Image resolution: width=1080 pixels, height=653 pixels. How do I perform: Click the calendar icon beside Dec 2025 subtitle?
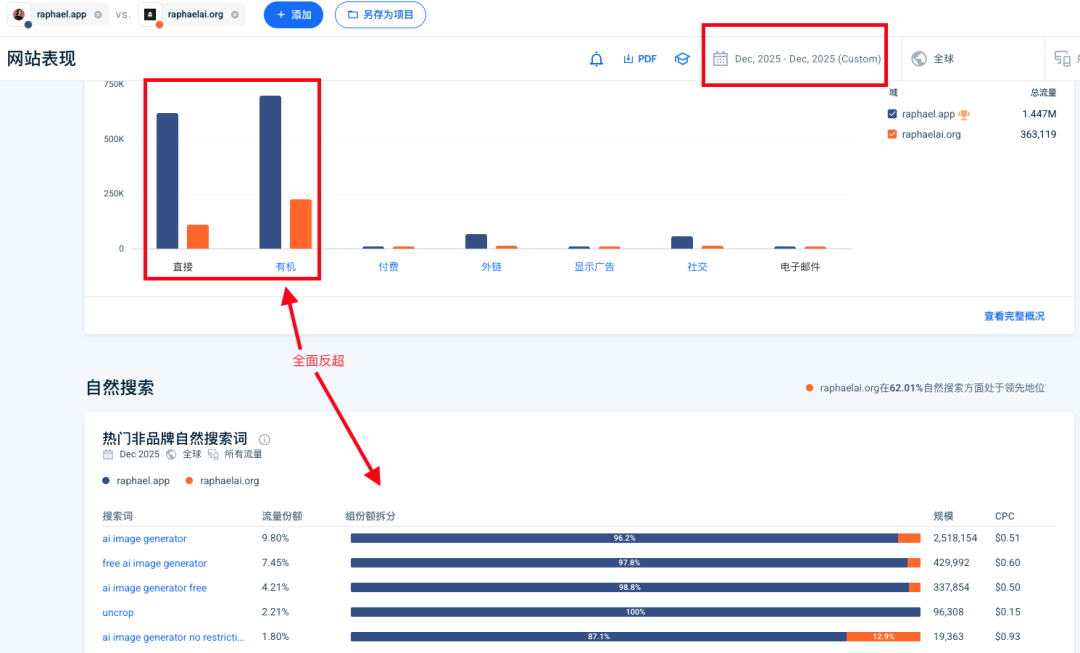point(108,455)
